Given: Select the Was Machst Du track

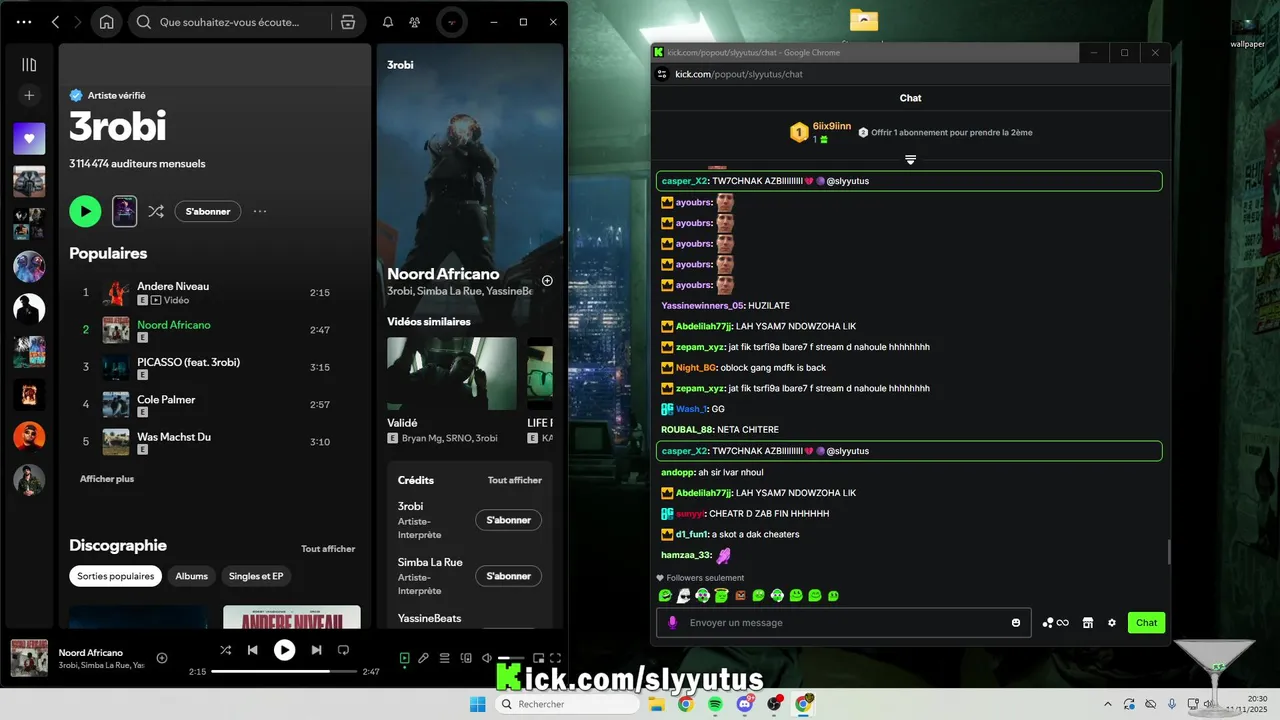Looking at the screenshot, I should click(x=216, y=441).
